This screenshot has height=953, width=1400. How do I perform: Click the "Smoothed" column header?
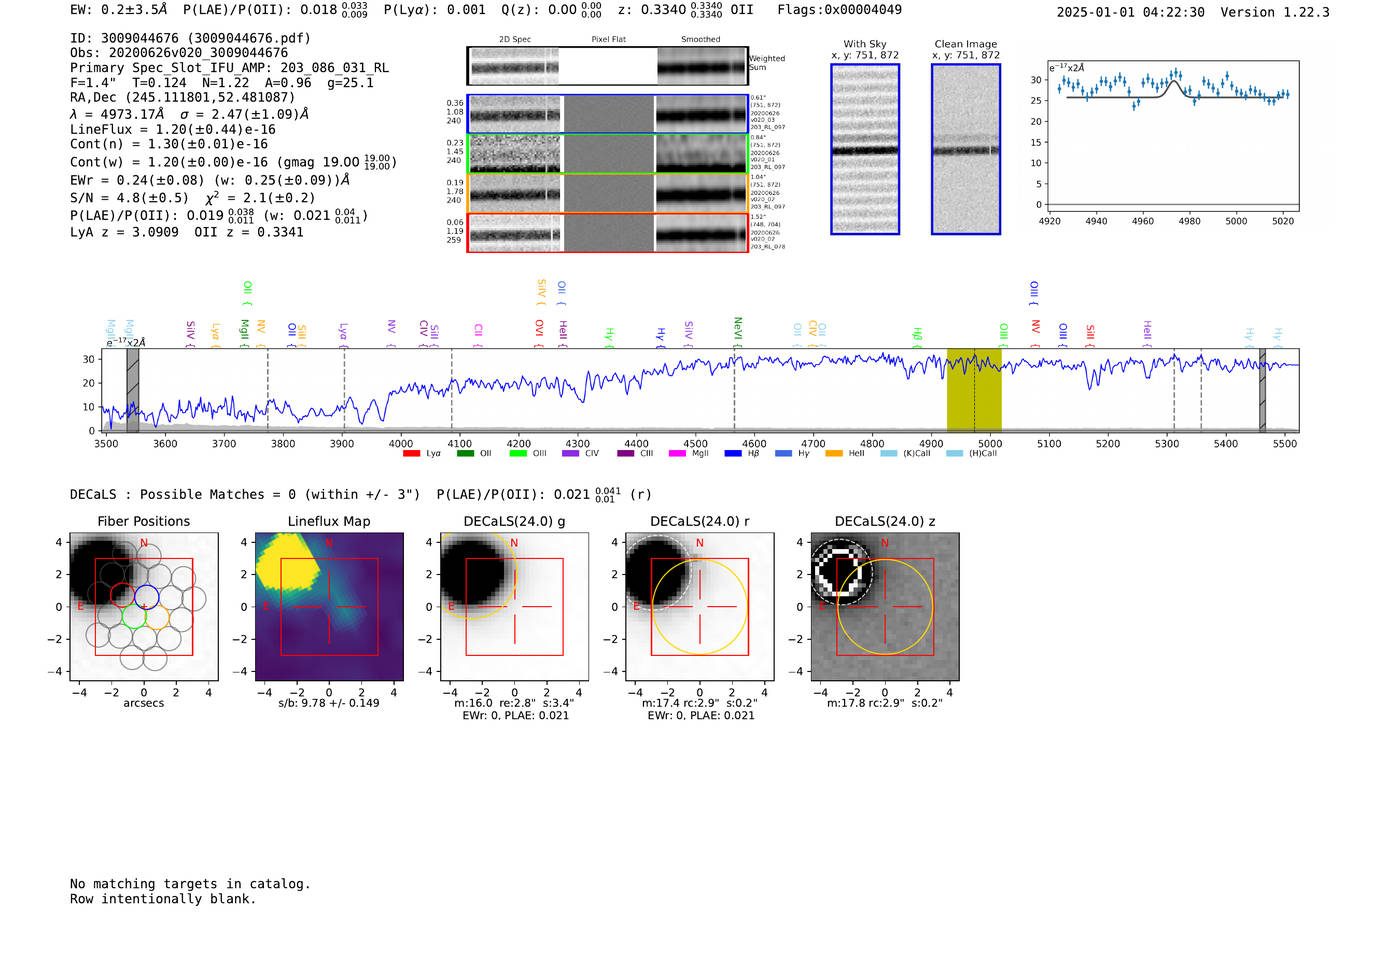tap(700, 40)
